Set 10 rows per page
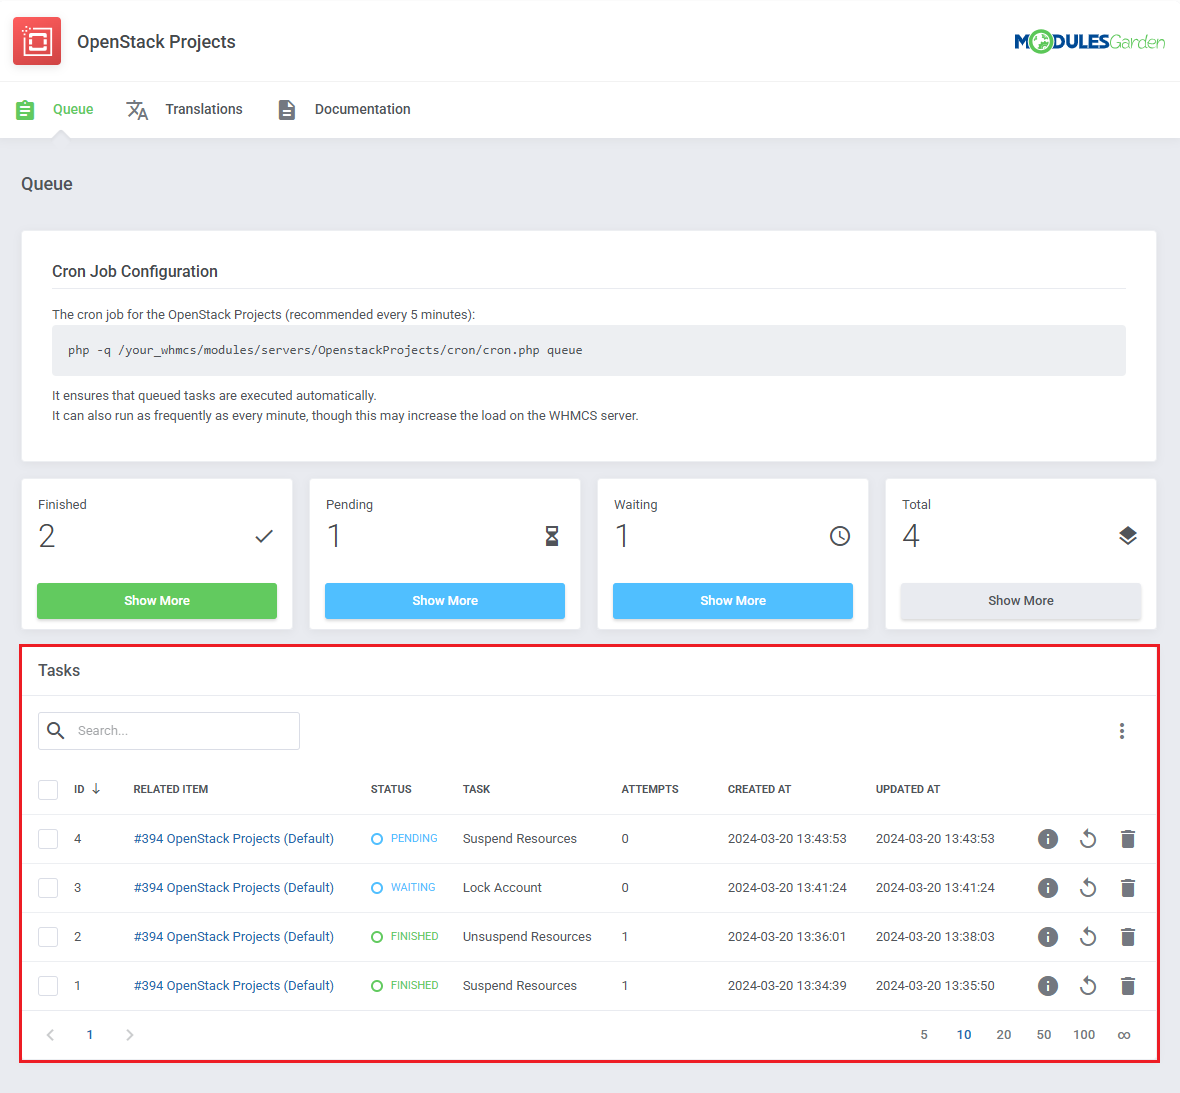Viewport: 1180px width, 1093px height. tap(964, 1035)
